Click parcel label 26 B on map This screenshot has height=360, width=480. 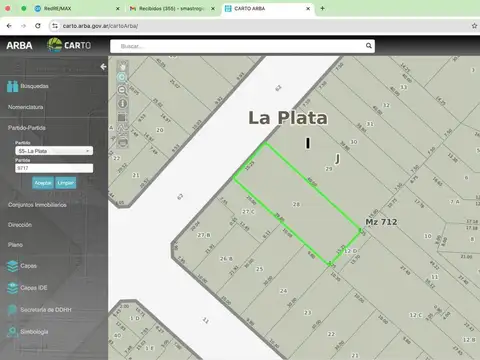(226, 258)
